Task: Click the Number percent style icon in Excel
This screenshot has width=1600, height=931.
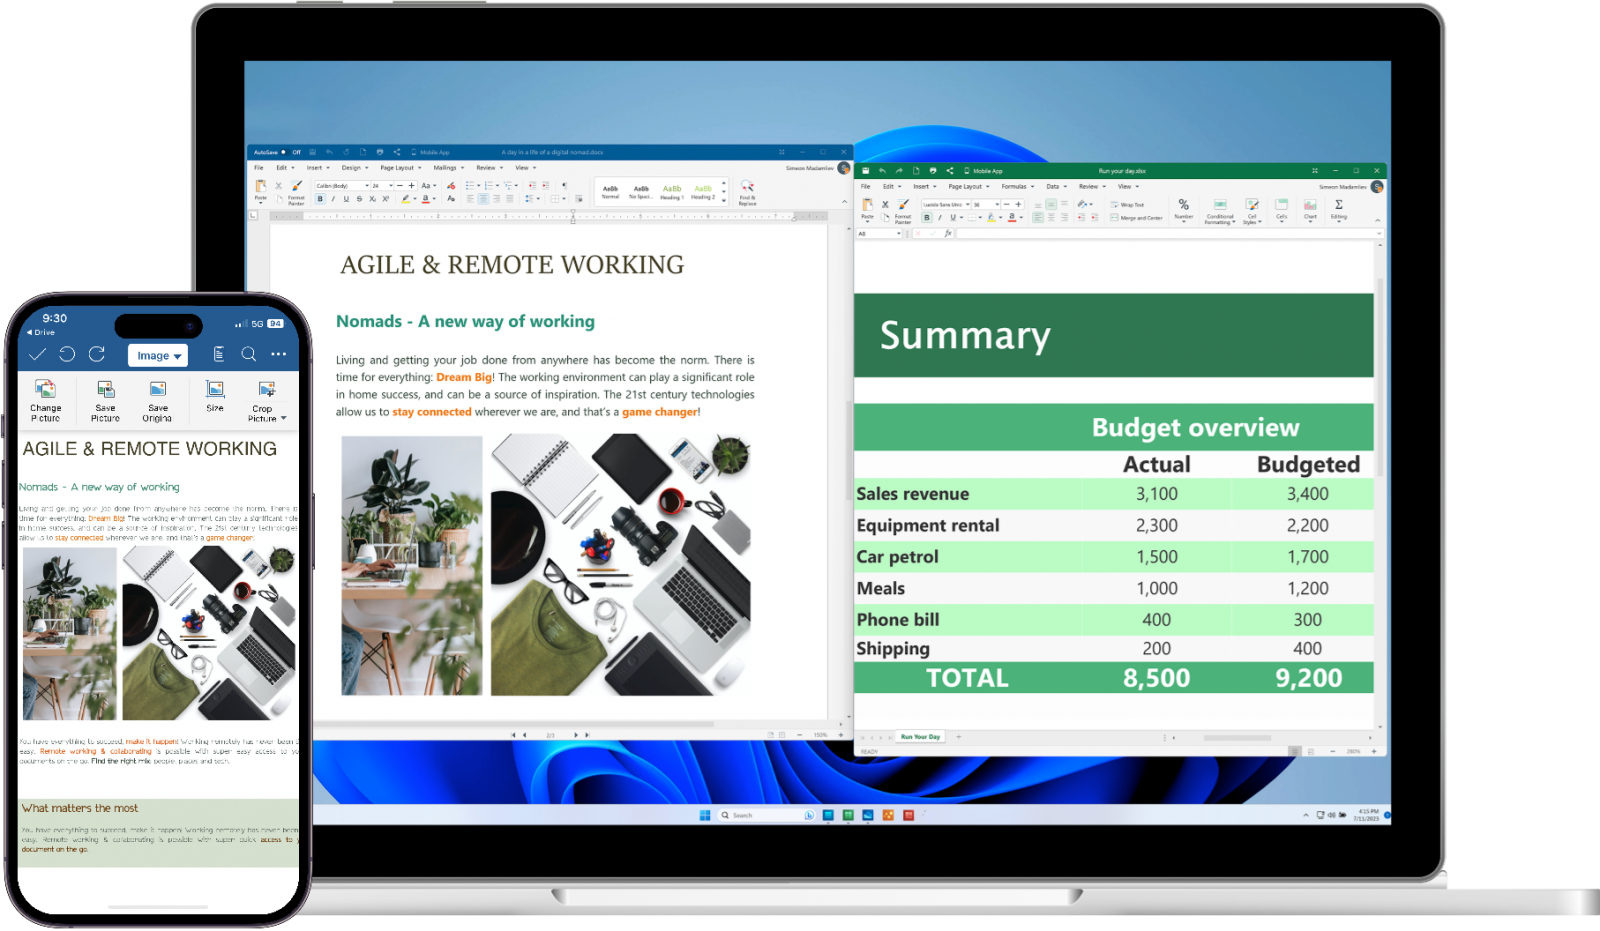Action: (1183, 204)
